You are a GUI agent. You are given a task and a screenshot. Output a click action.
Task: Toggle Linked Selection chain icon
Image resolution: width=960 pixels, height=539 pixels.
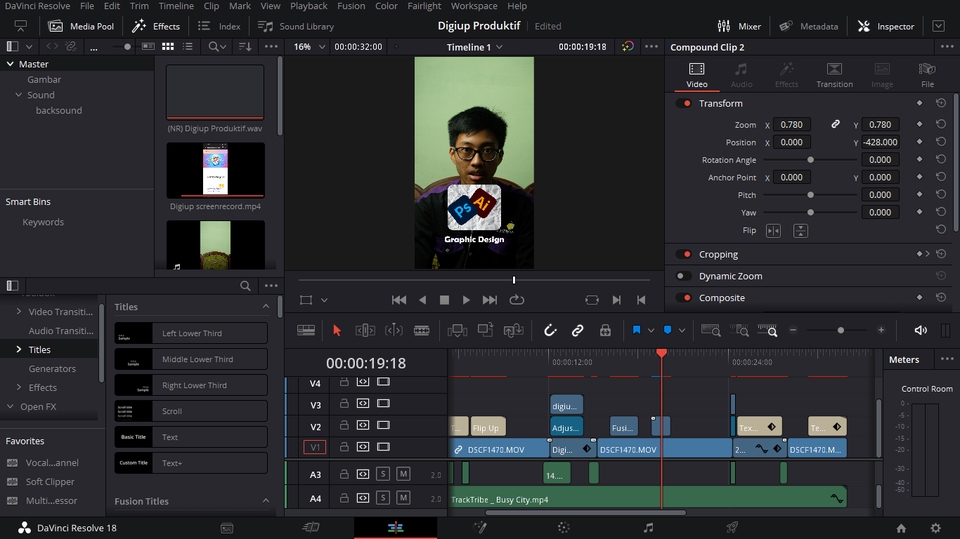(x=577, y=330)
